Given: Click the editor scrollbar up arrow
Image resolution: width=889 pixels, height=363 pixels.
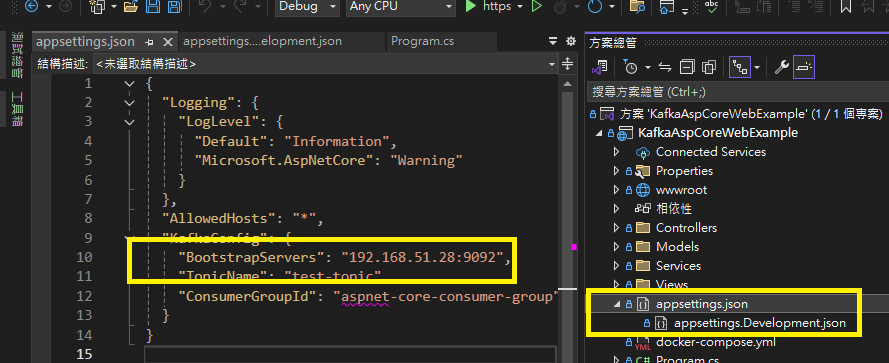Looking at the screenshot, I should 568,84.
